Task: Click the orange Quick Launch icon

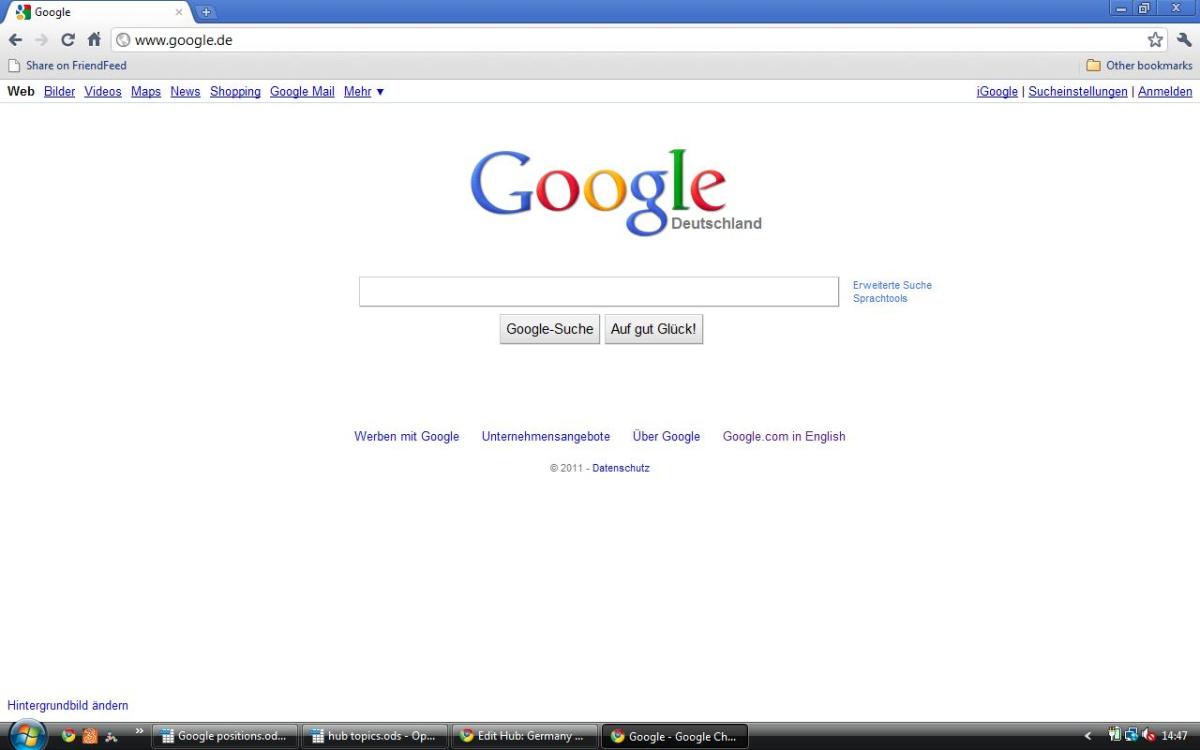Action: coord(90,736)
